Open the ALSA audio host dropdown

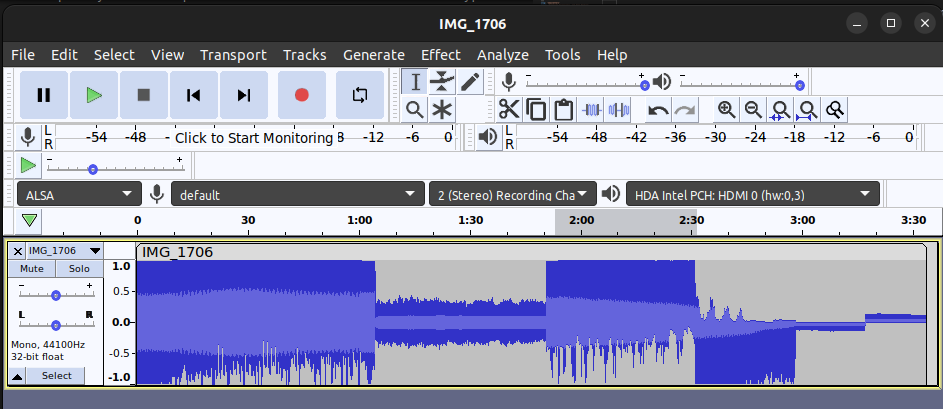point(79,194)
